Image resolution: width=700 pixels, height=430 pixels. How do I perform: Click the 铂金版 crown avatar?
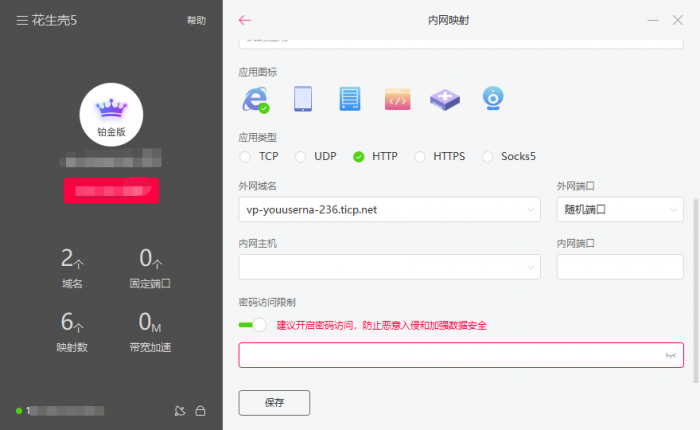[x=111, y=114]
